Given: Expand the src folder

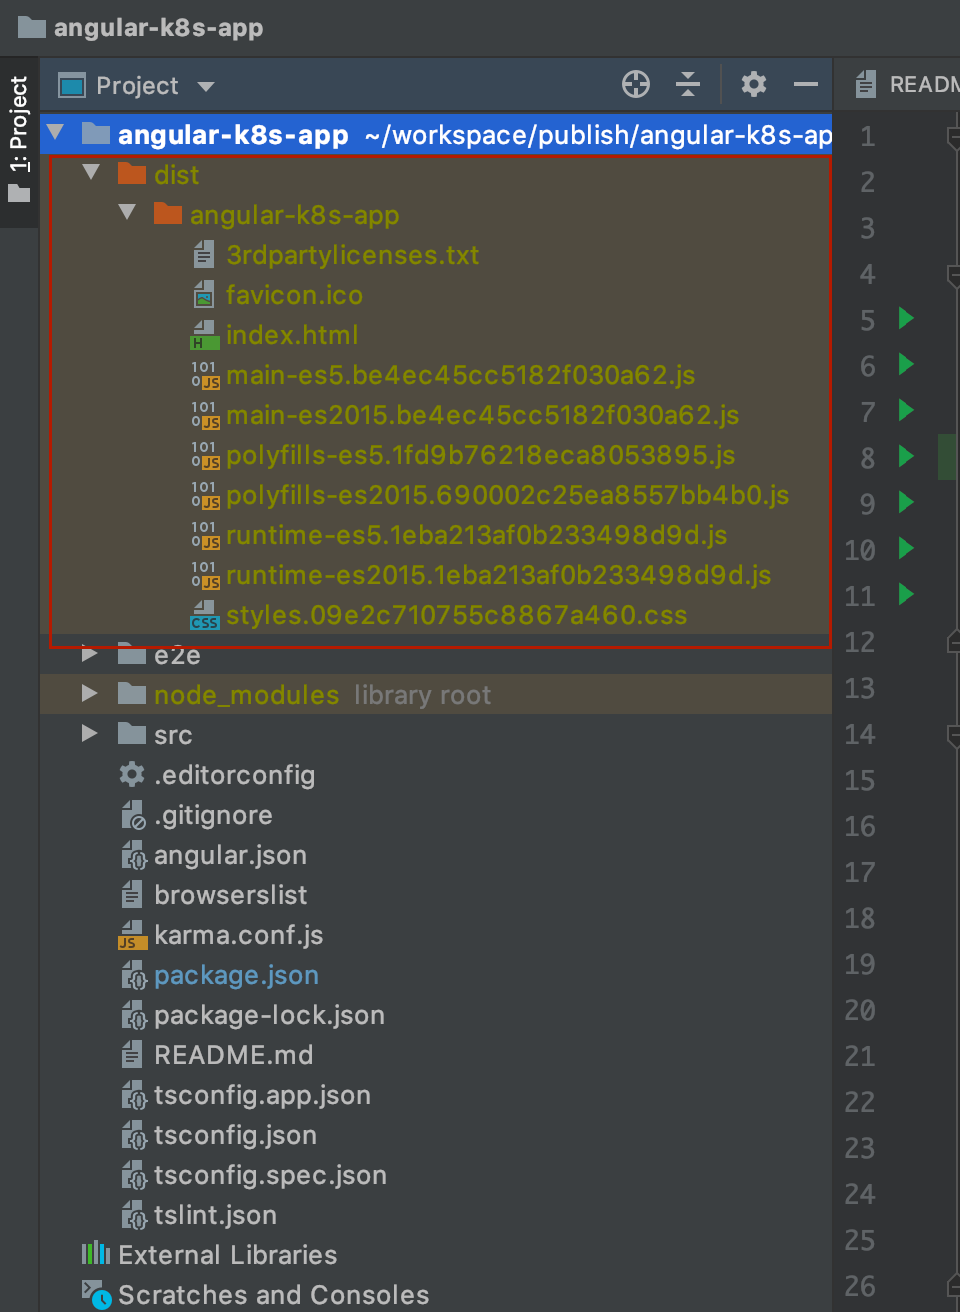Looking at the screenshot, I should point(89,733).
